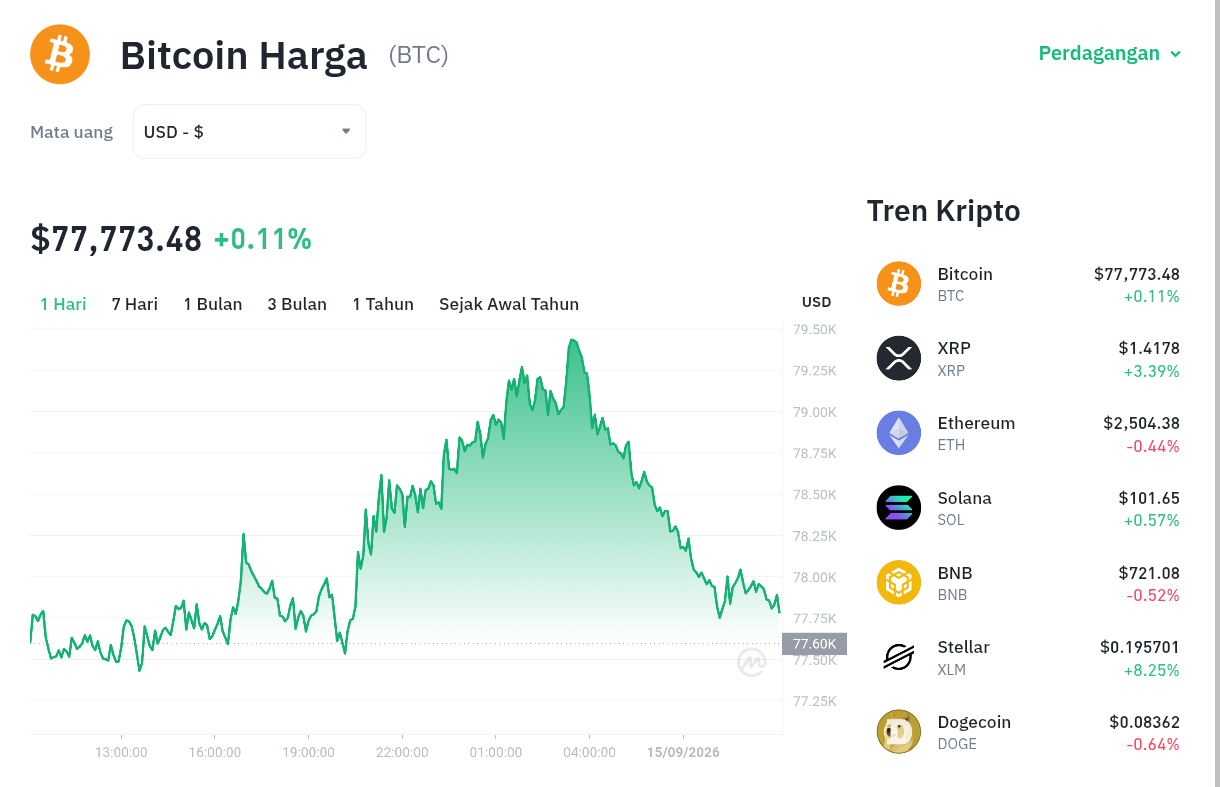Click the Bitcoin icon in Tren Kripto list
The width and height of the screenshot is (1220, 787).
tap(899, 283)
